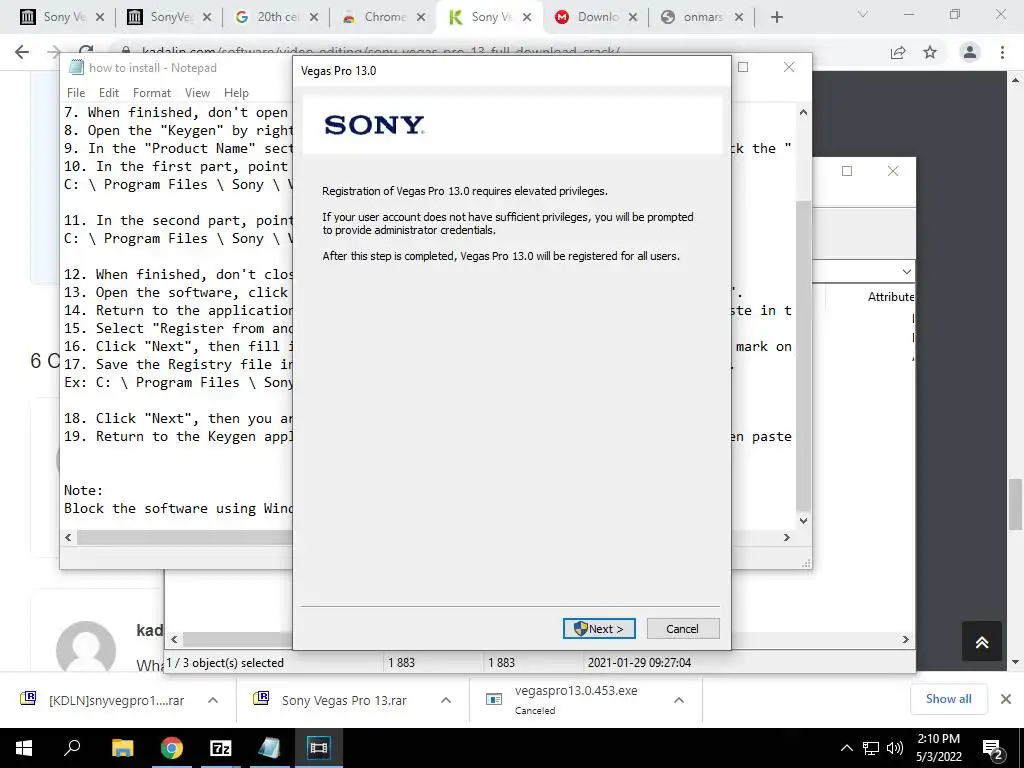This screenshot has height=768, width=1024.
Task: Click Attributes column header in 7-Zip
Action: [890, 296]
